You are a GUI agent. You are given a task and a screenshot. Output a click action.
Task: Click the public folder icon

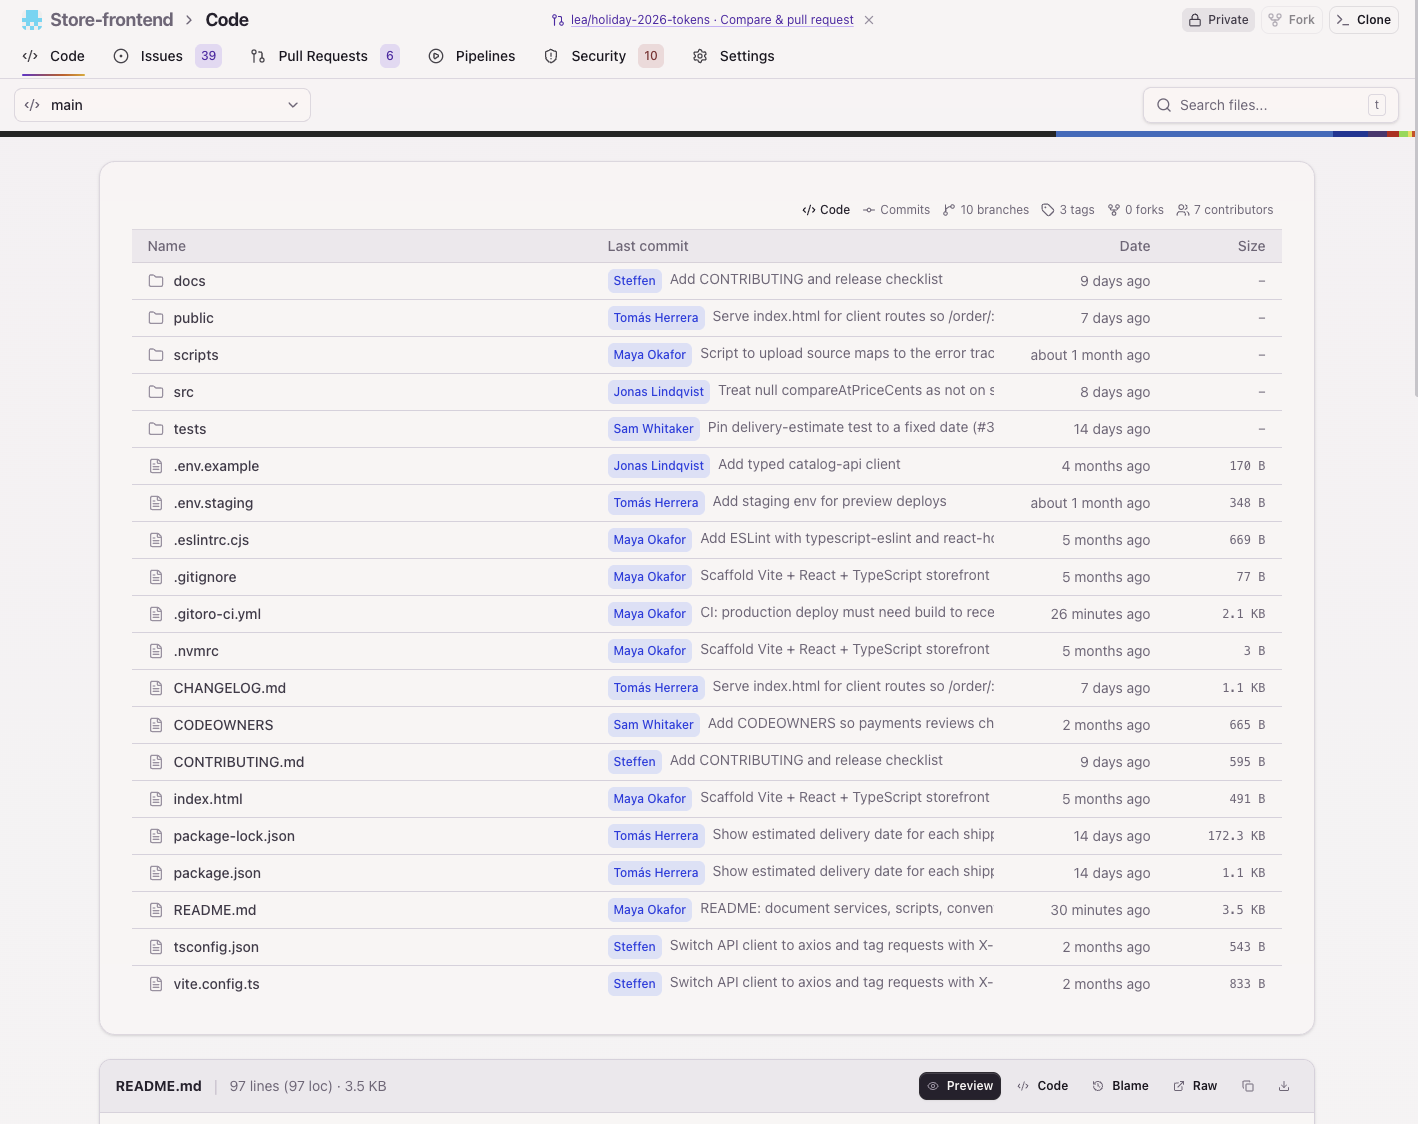pos(156,318)
